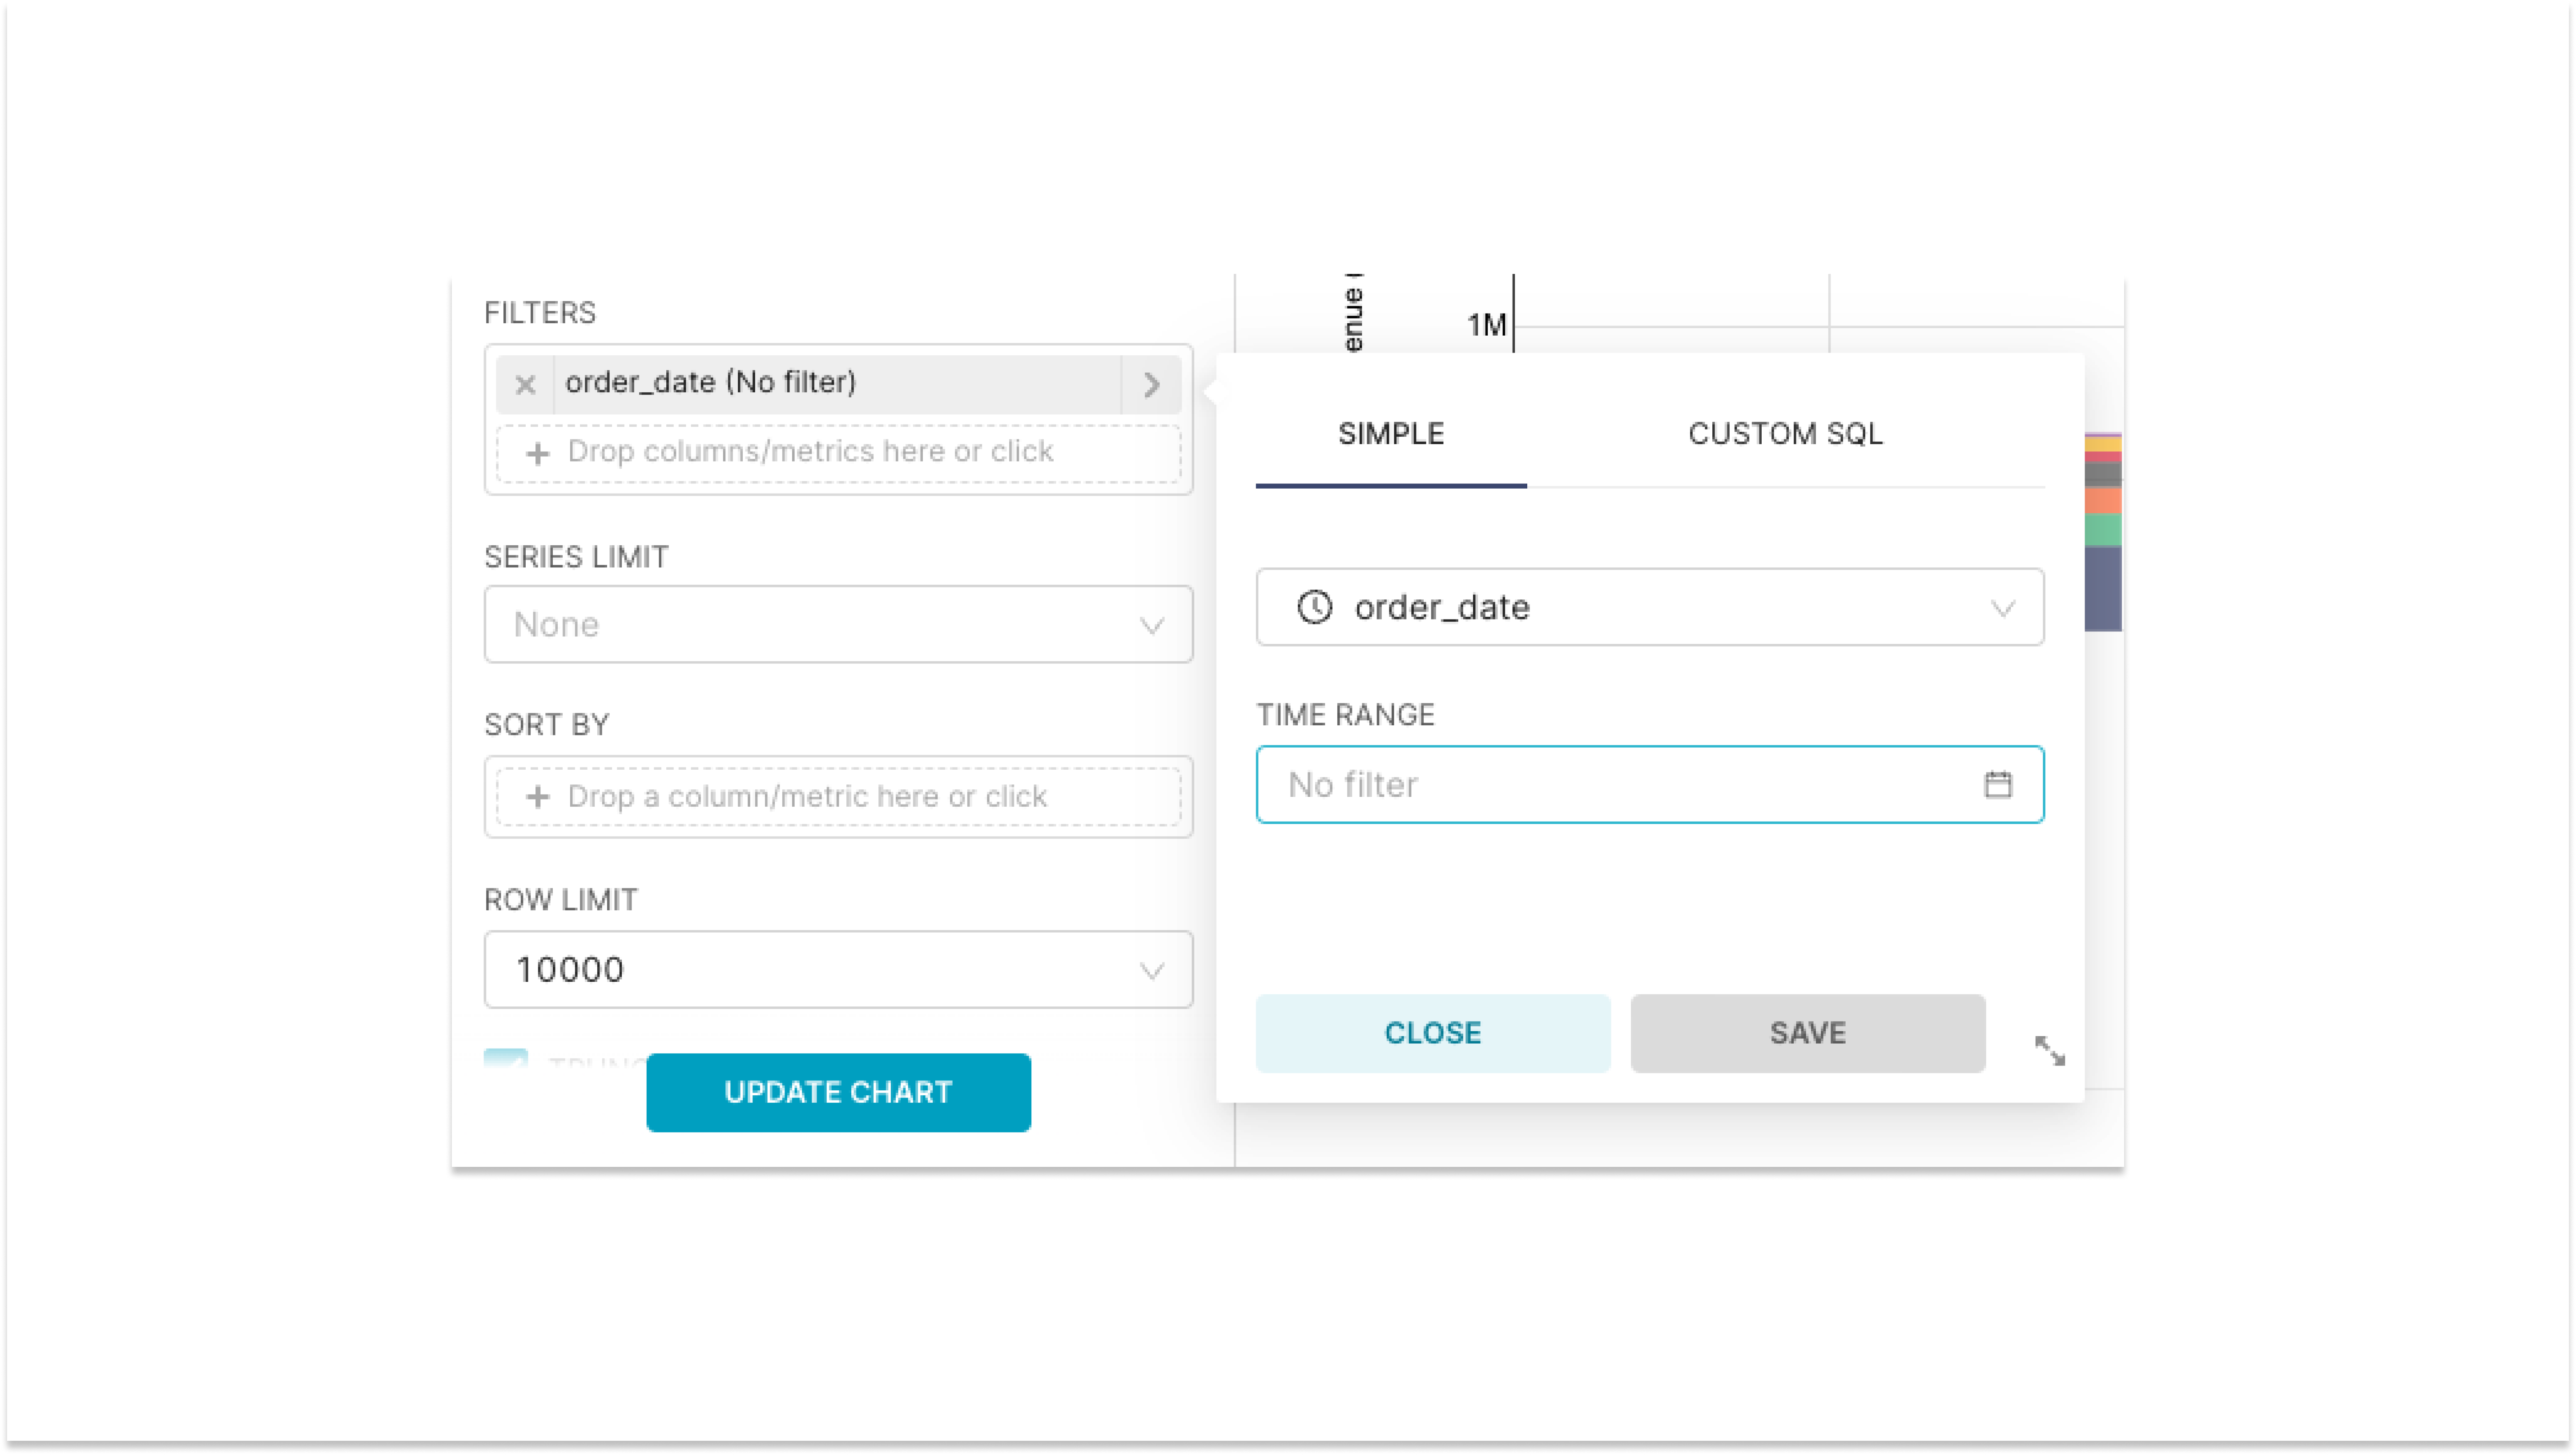
Task: Expand the order_date column selector dropdown
Action: tap(2001, 607)
